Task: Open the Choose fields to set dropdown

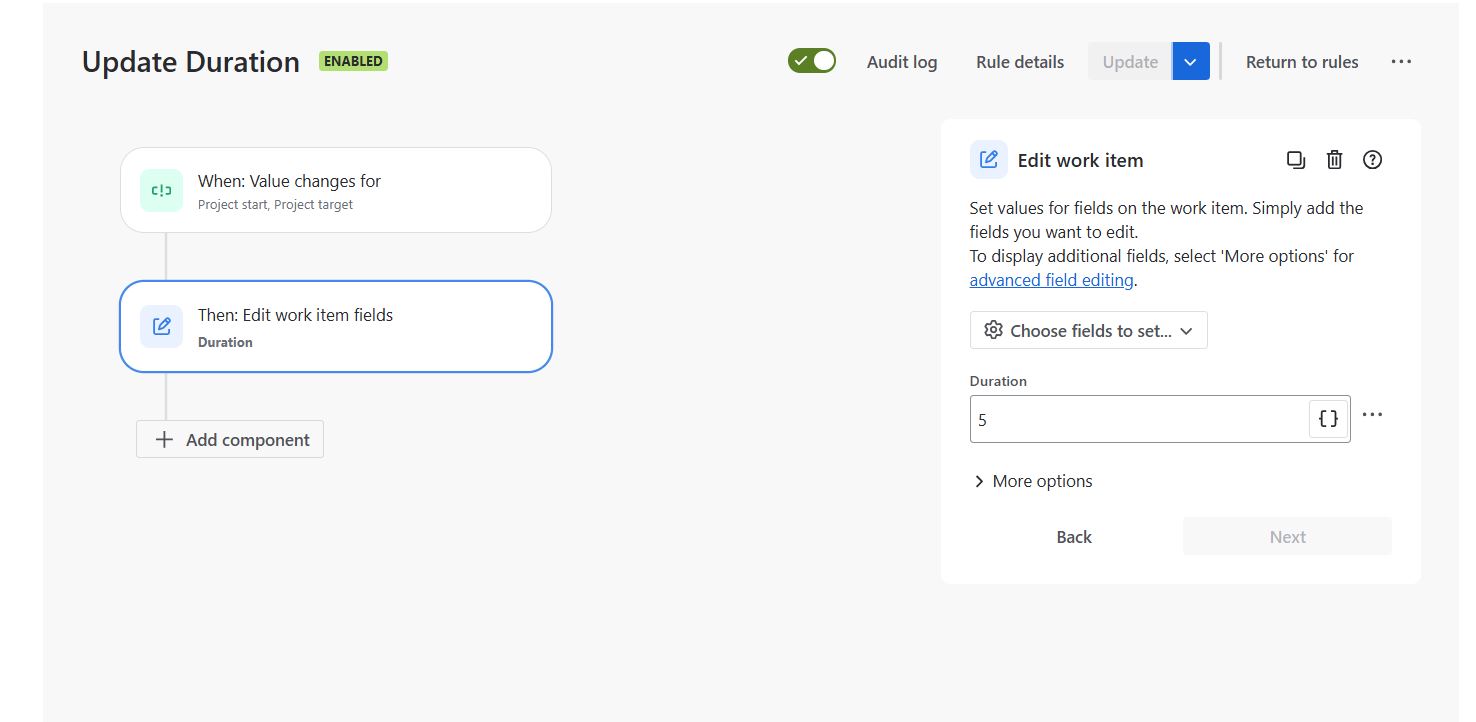Action: (1088, 330)
